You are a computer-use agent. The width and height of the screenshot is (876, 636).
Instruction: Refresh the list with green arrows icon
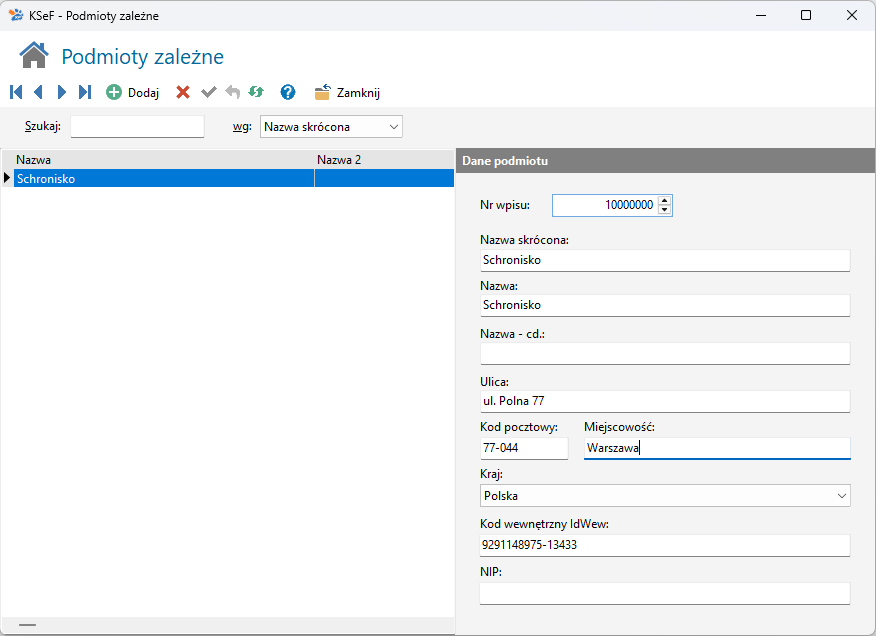(x=256, y=92)
